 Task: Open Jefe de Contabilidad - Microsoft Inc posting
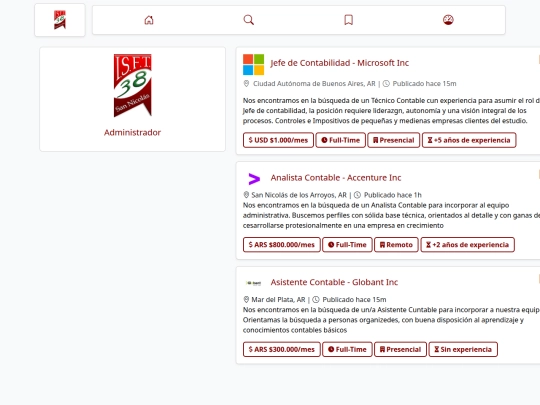340,63
